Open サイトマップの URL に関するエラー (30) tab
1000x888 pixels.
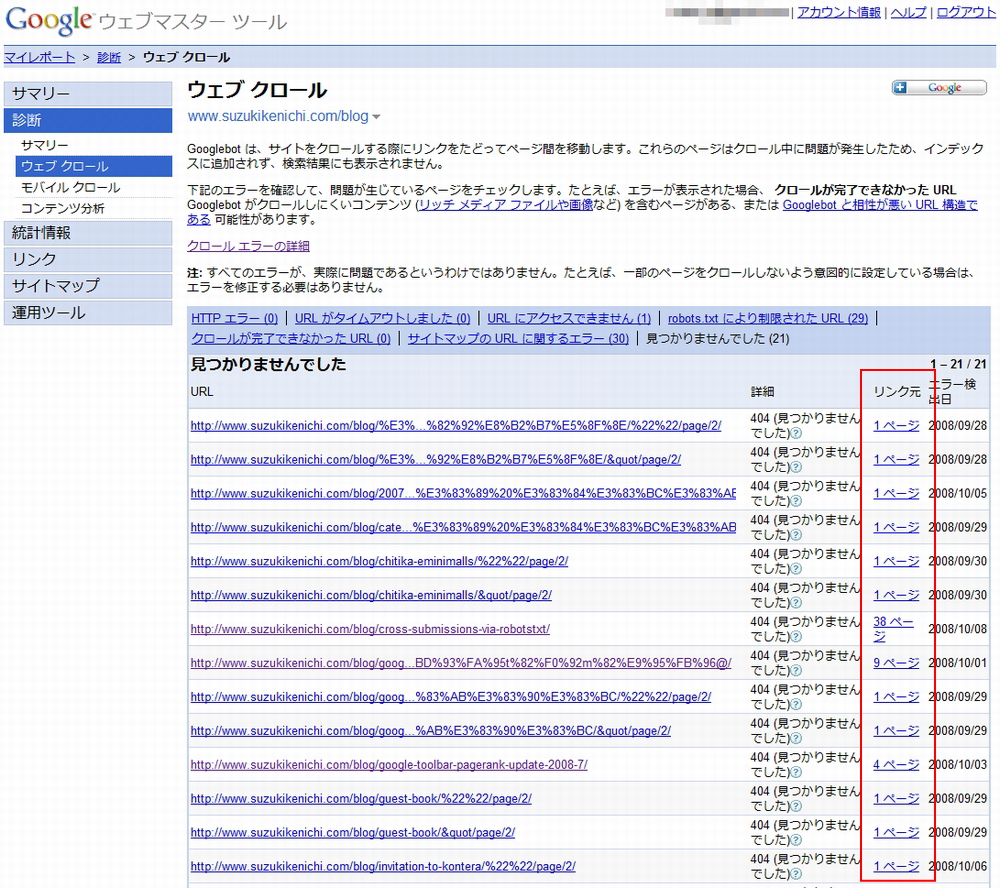pos(518,339)
